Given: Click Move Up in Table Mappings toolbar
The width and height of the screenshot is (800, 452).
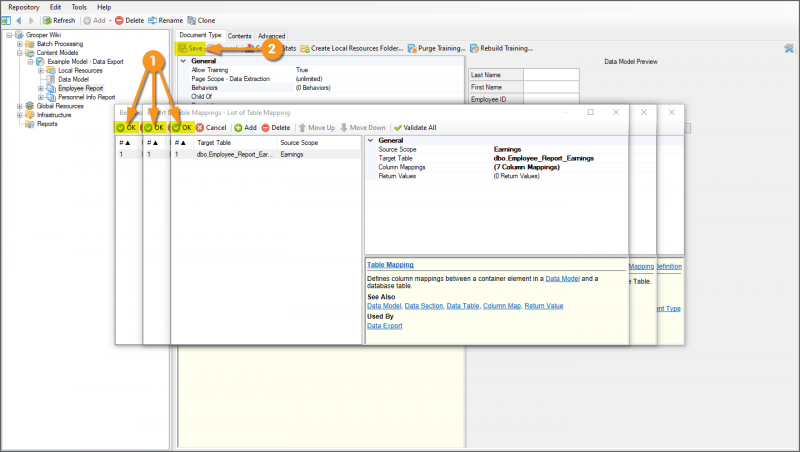Looking at the screenshot, I should 317,128.
